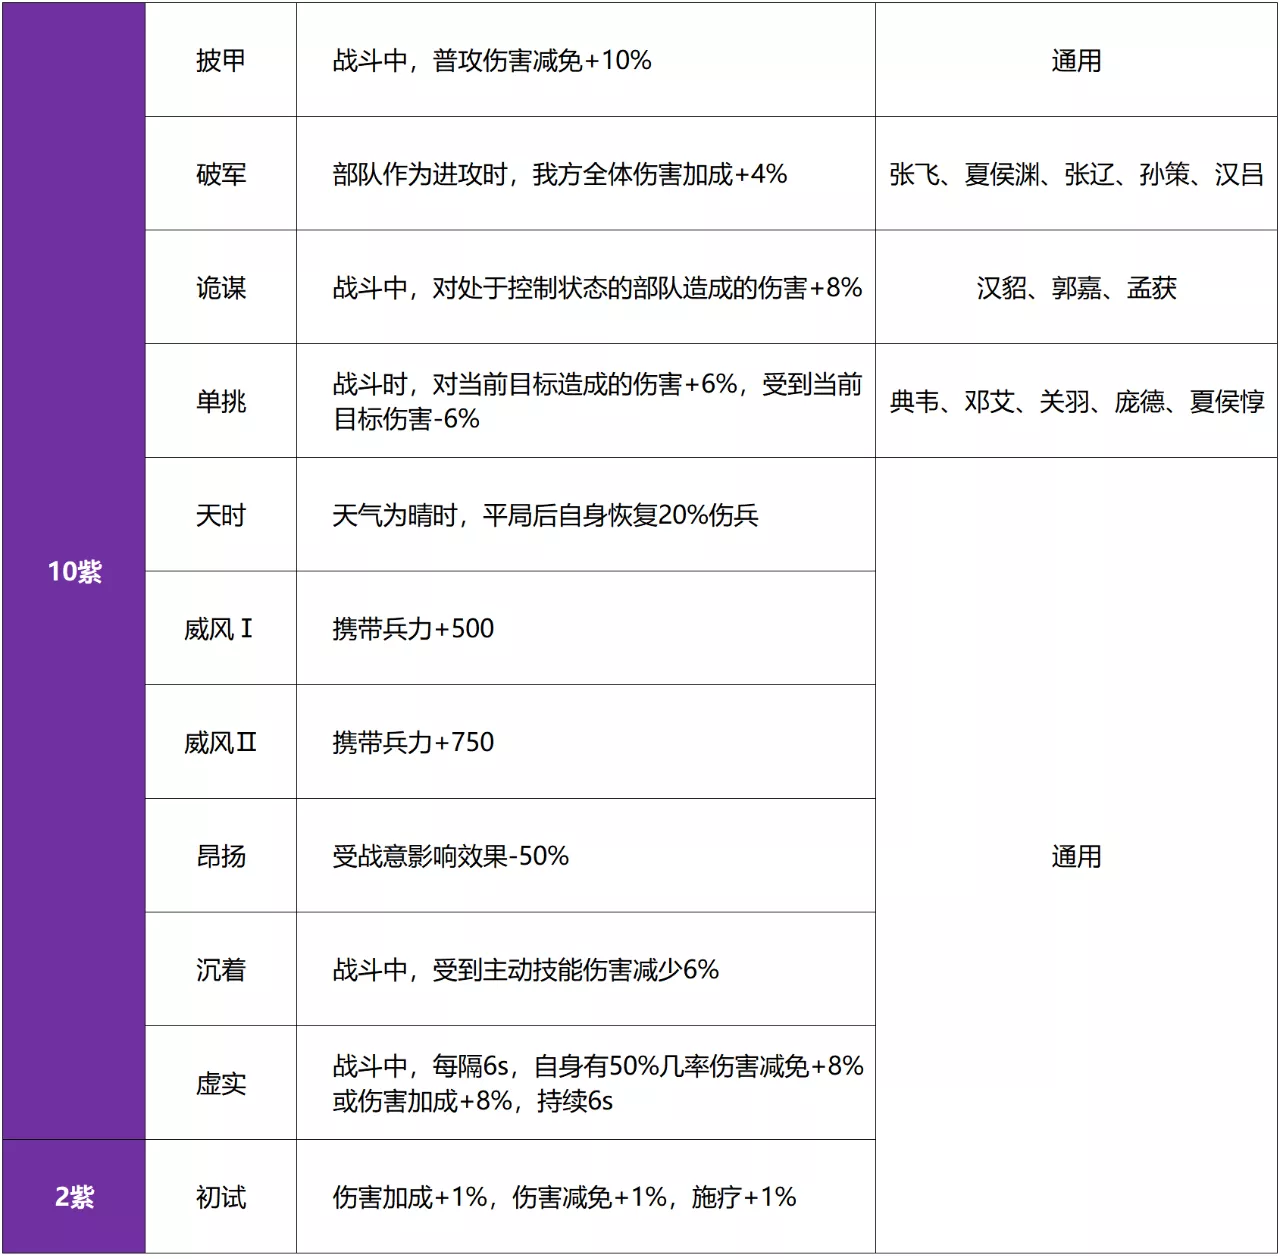
Task: Click the 披甲 skill name cell
Action: [220, 61]
